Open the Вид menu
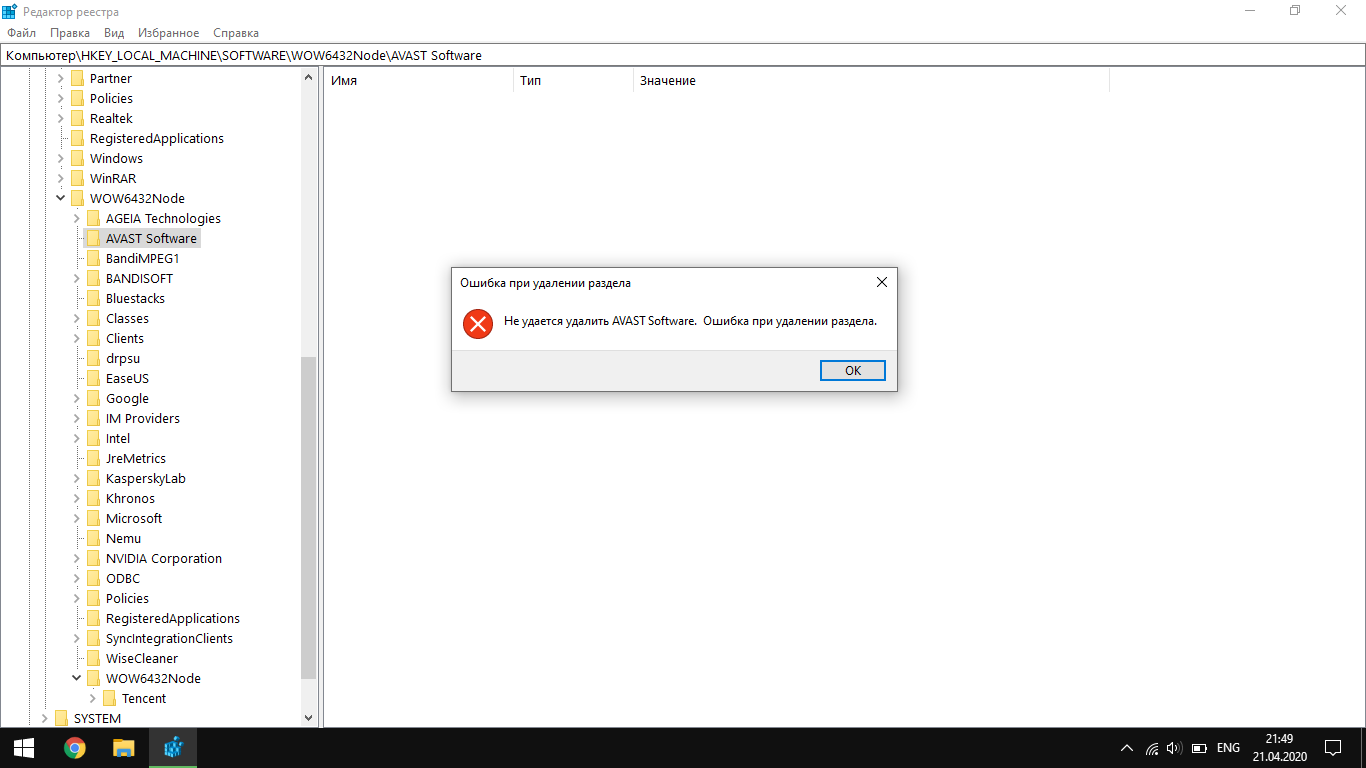 click(114, 33)
